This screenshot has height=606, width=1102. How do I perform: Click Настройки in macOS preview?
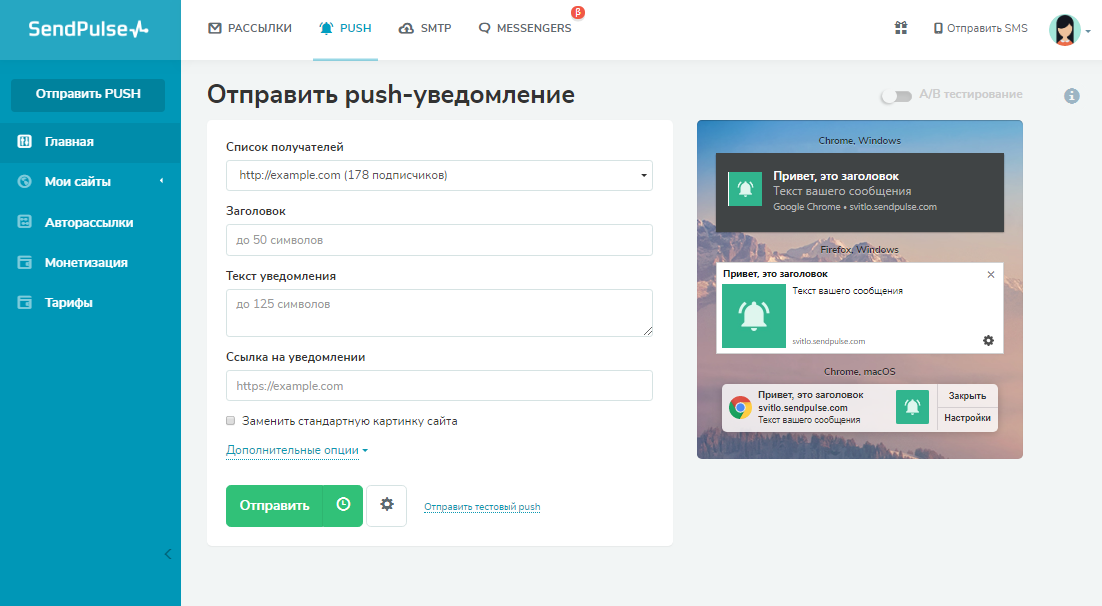pyautogui.click(x=967, y=418)
